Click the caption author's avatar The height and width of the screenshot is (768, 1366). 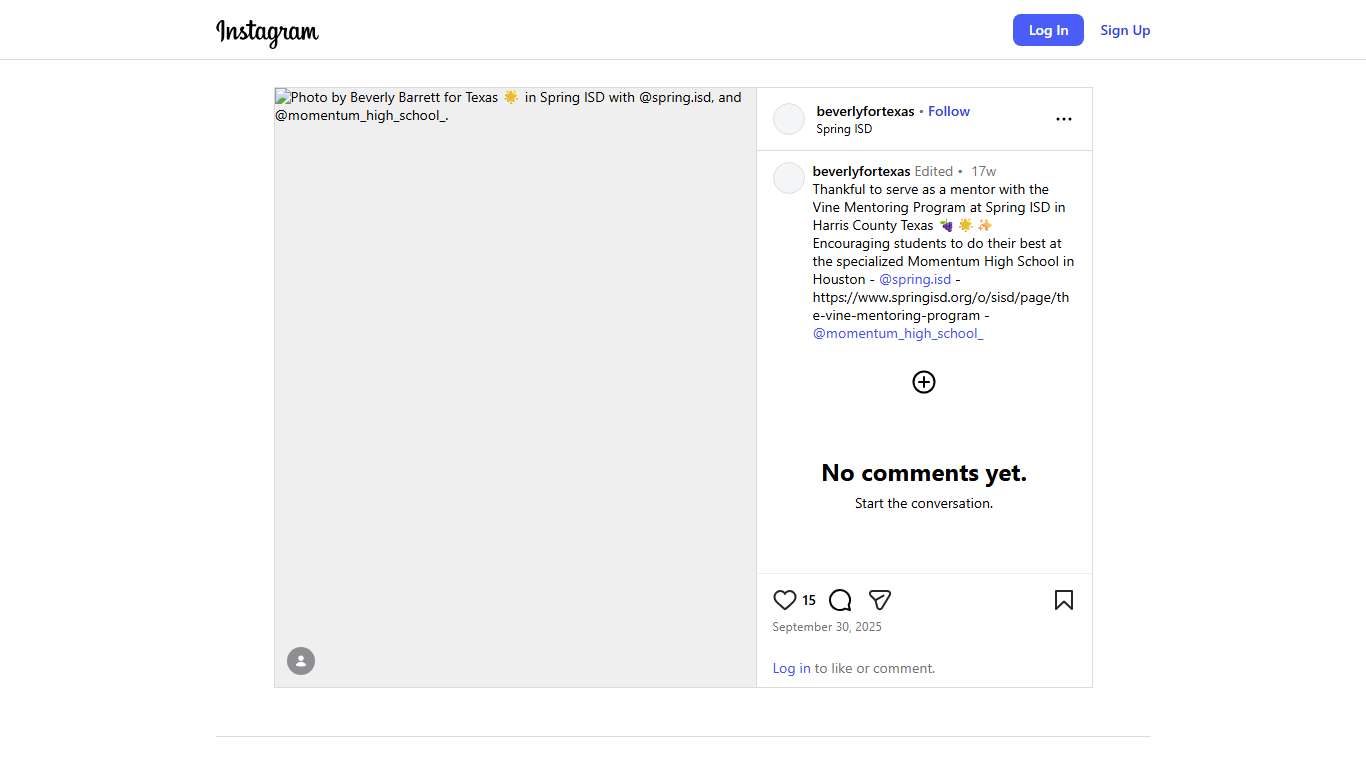789,178
